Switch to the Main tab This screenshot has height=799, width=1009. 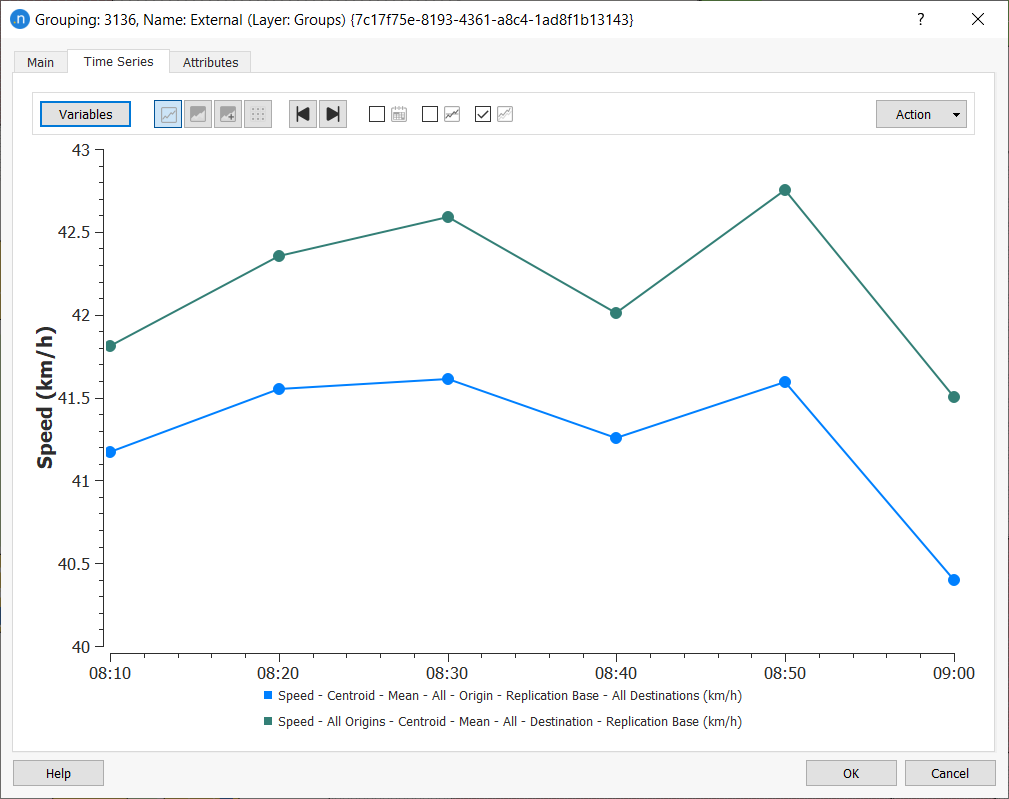(40, 62)
